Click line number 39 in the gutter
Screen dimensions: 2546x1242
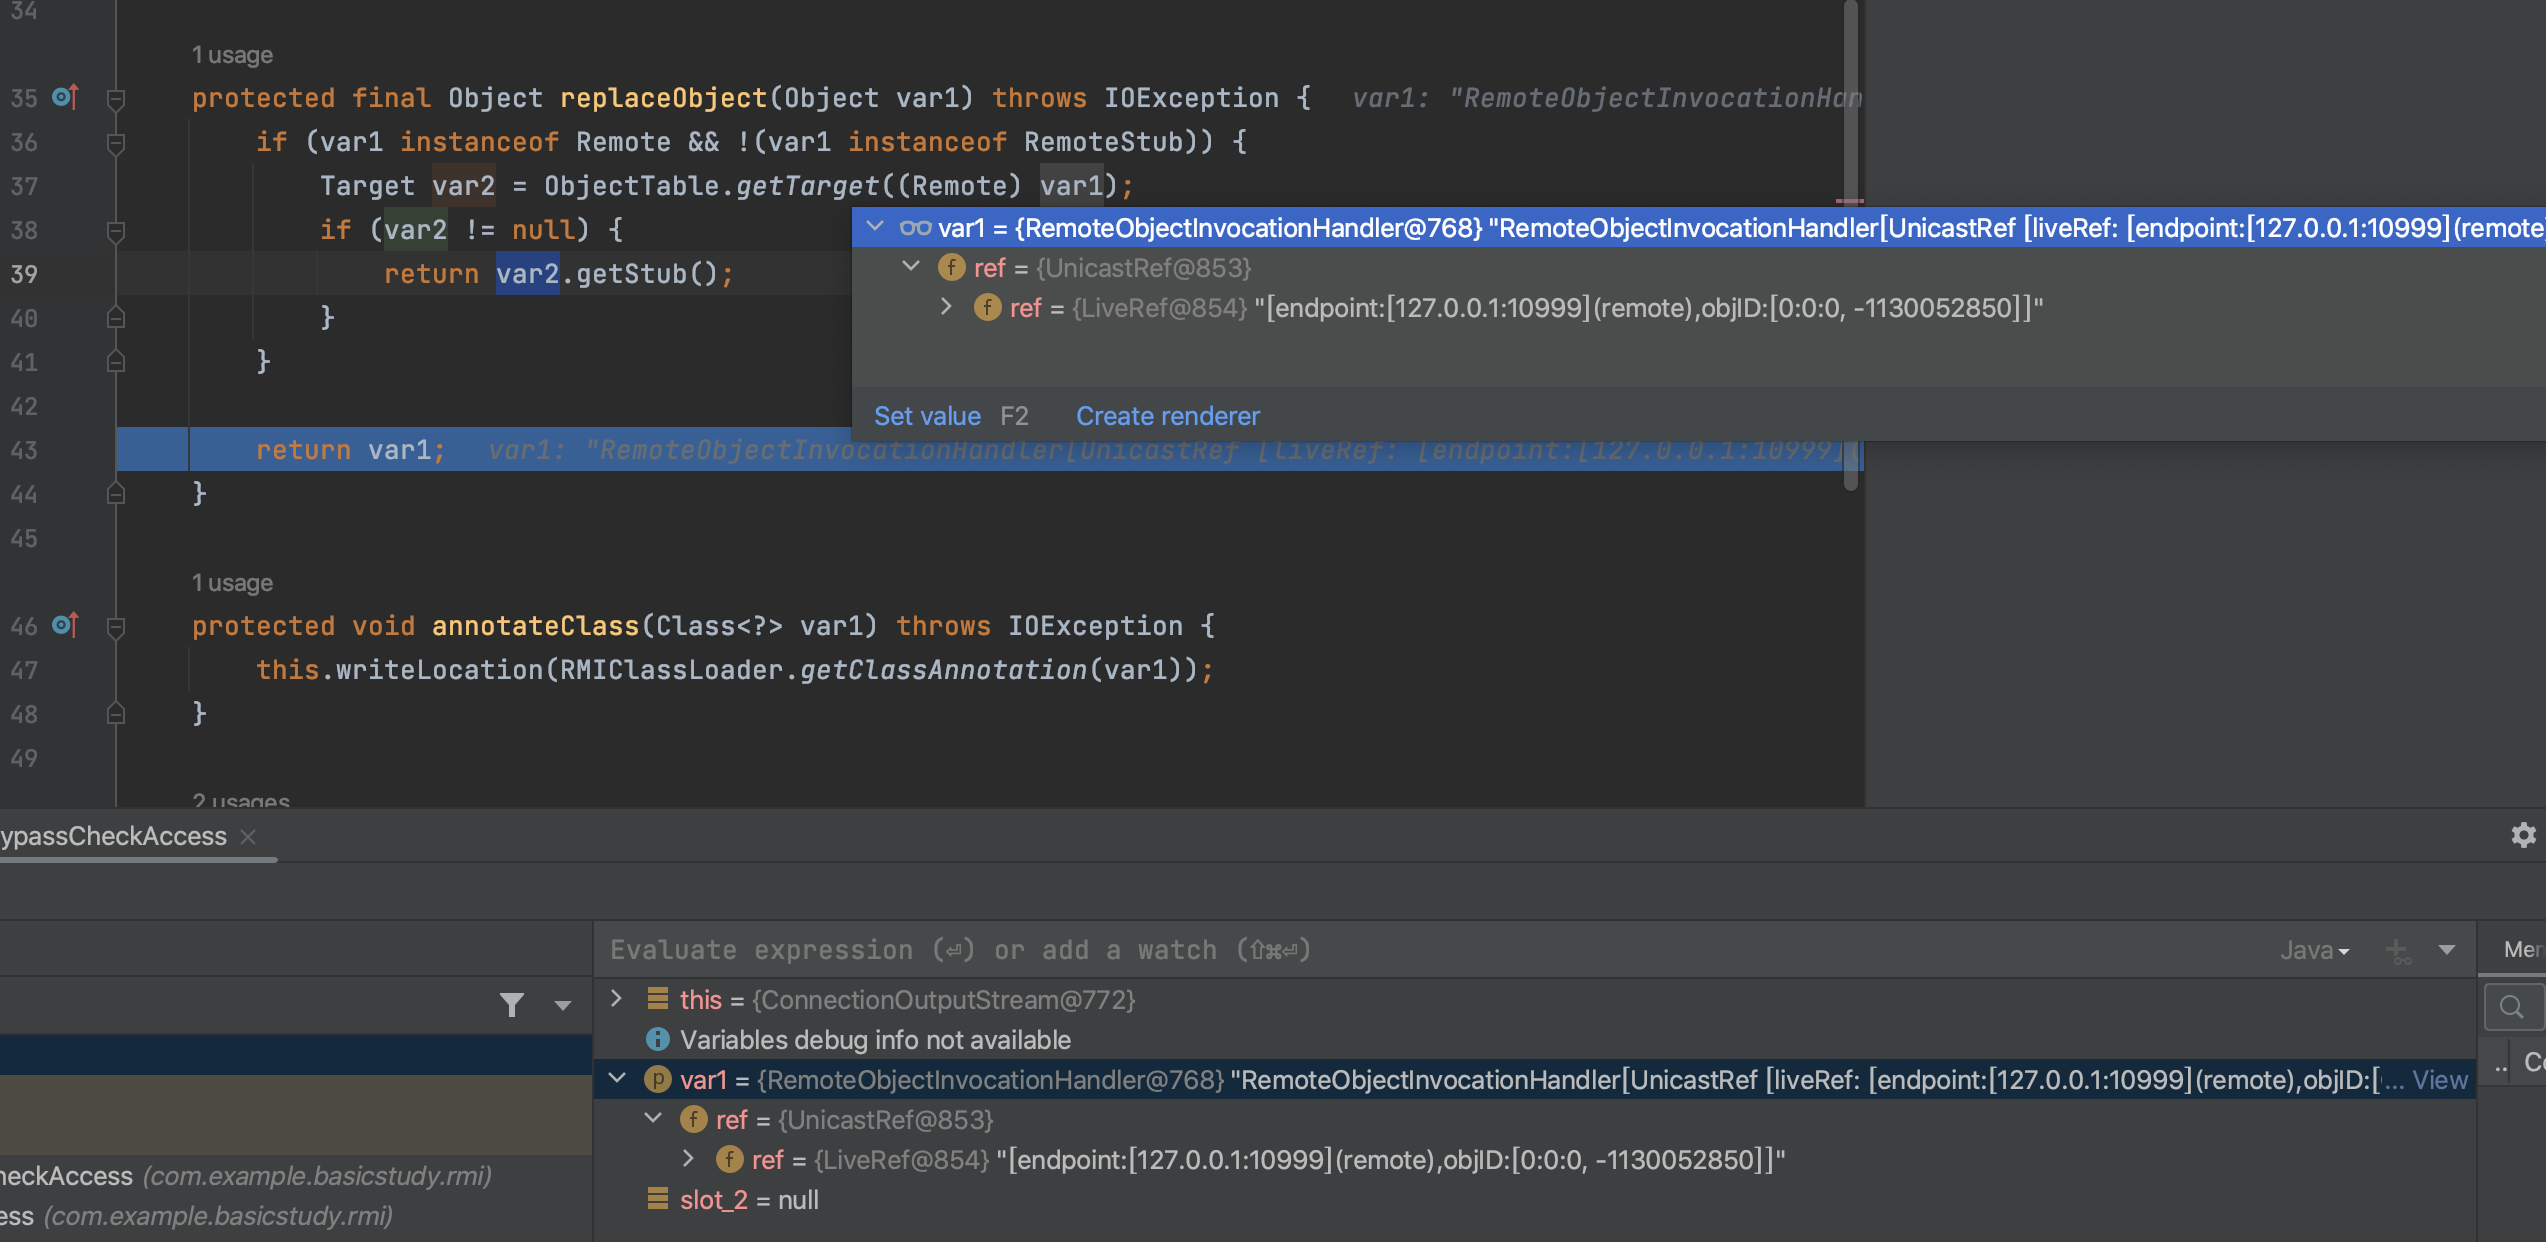click(24, 274)
